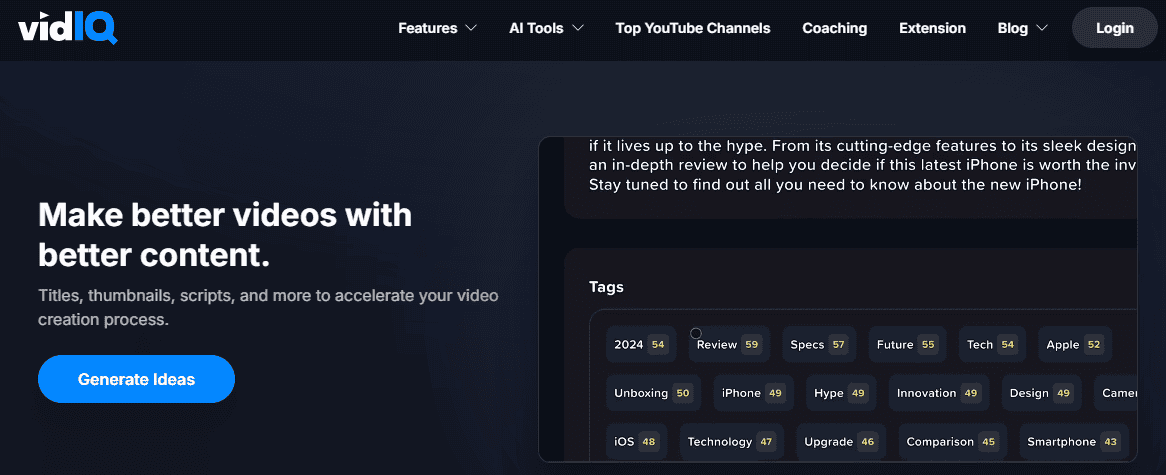Click the Login button

pyautogui.click(x=1115, y=28)
